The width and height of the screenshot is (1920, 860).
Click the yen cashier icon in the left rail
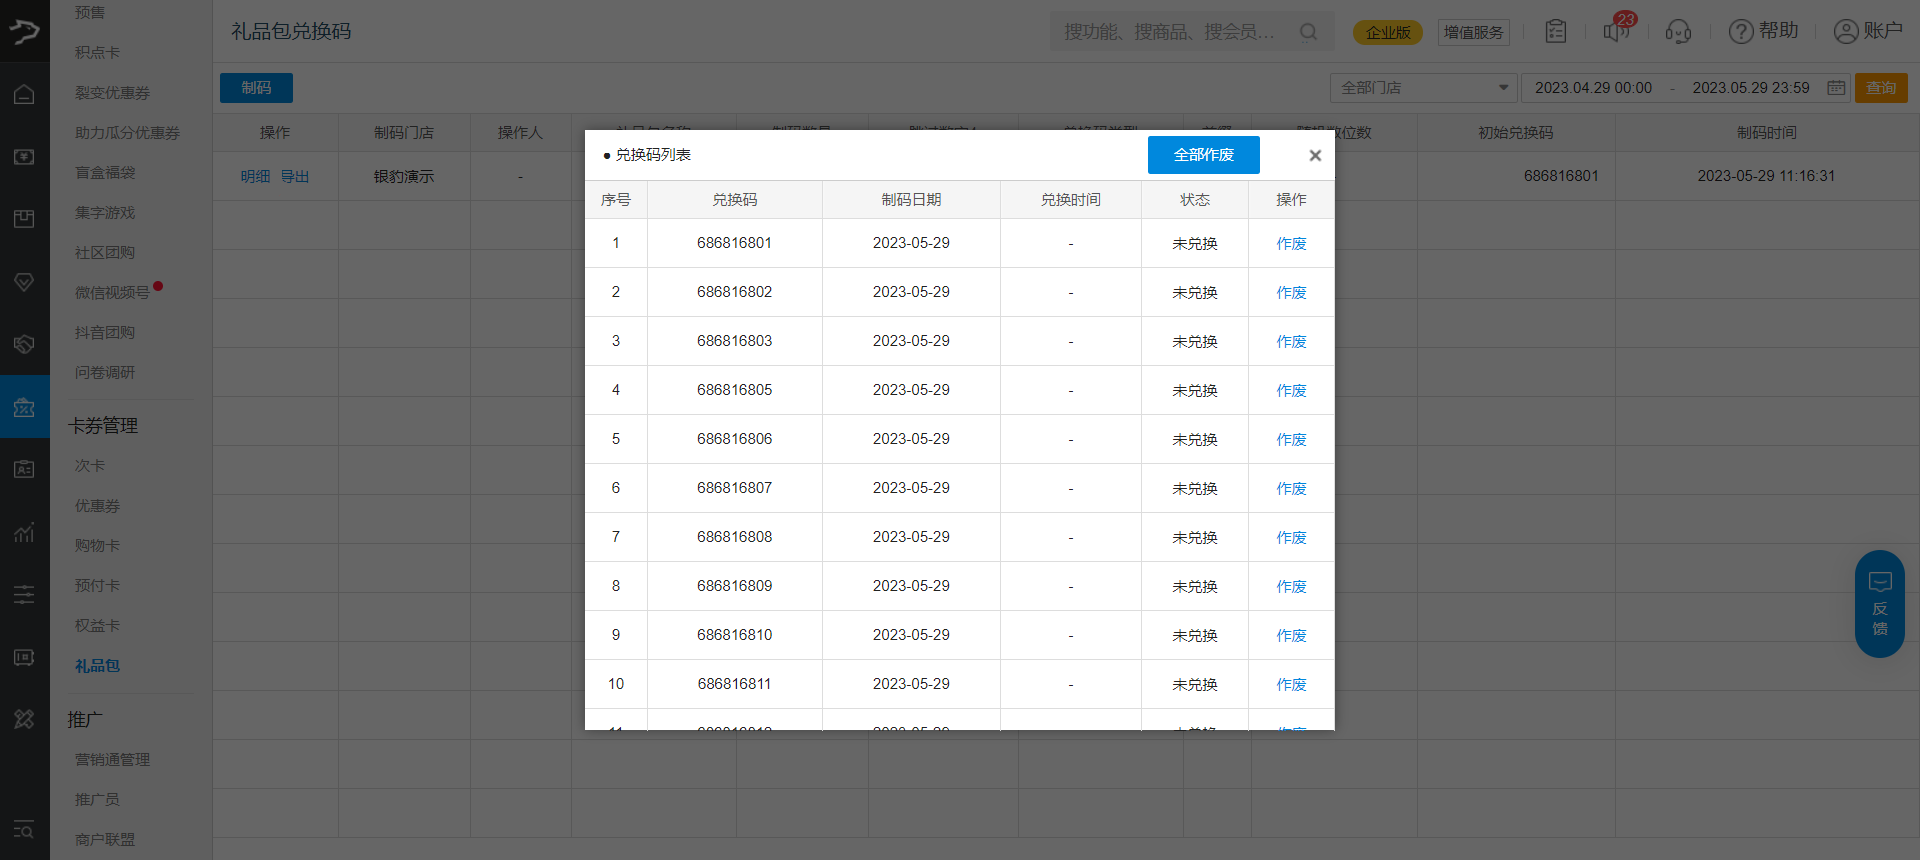tap(24, 157)
